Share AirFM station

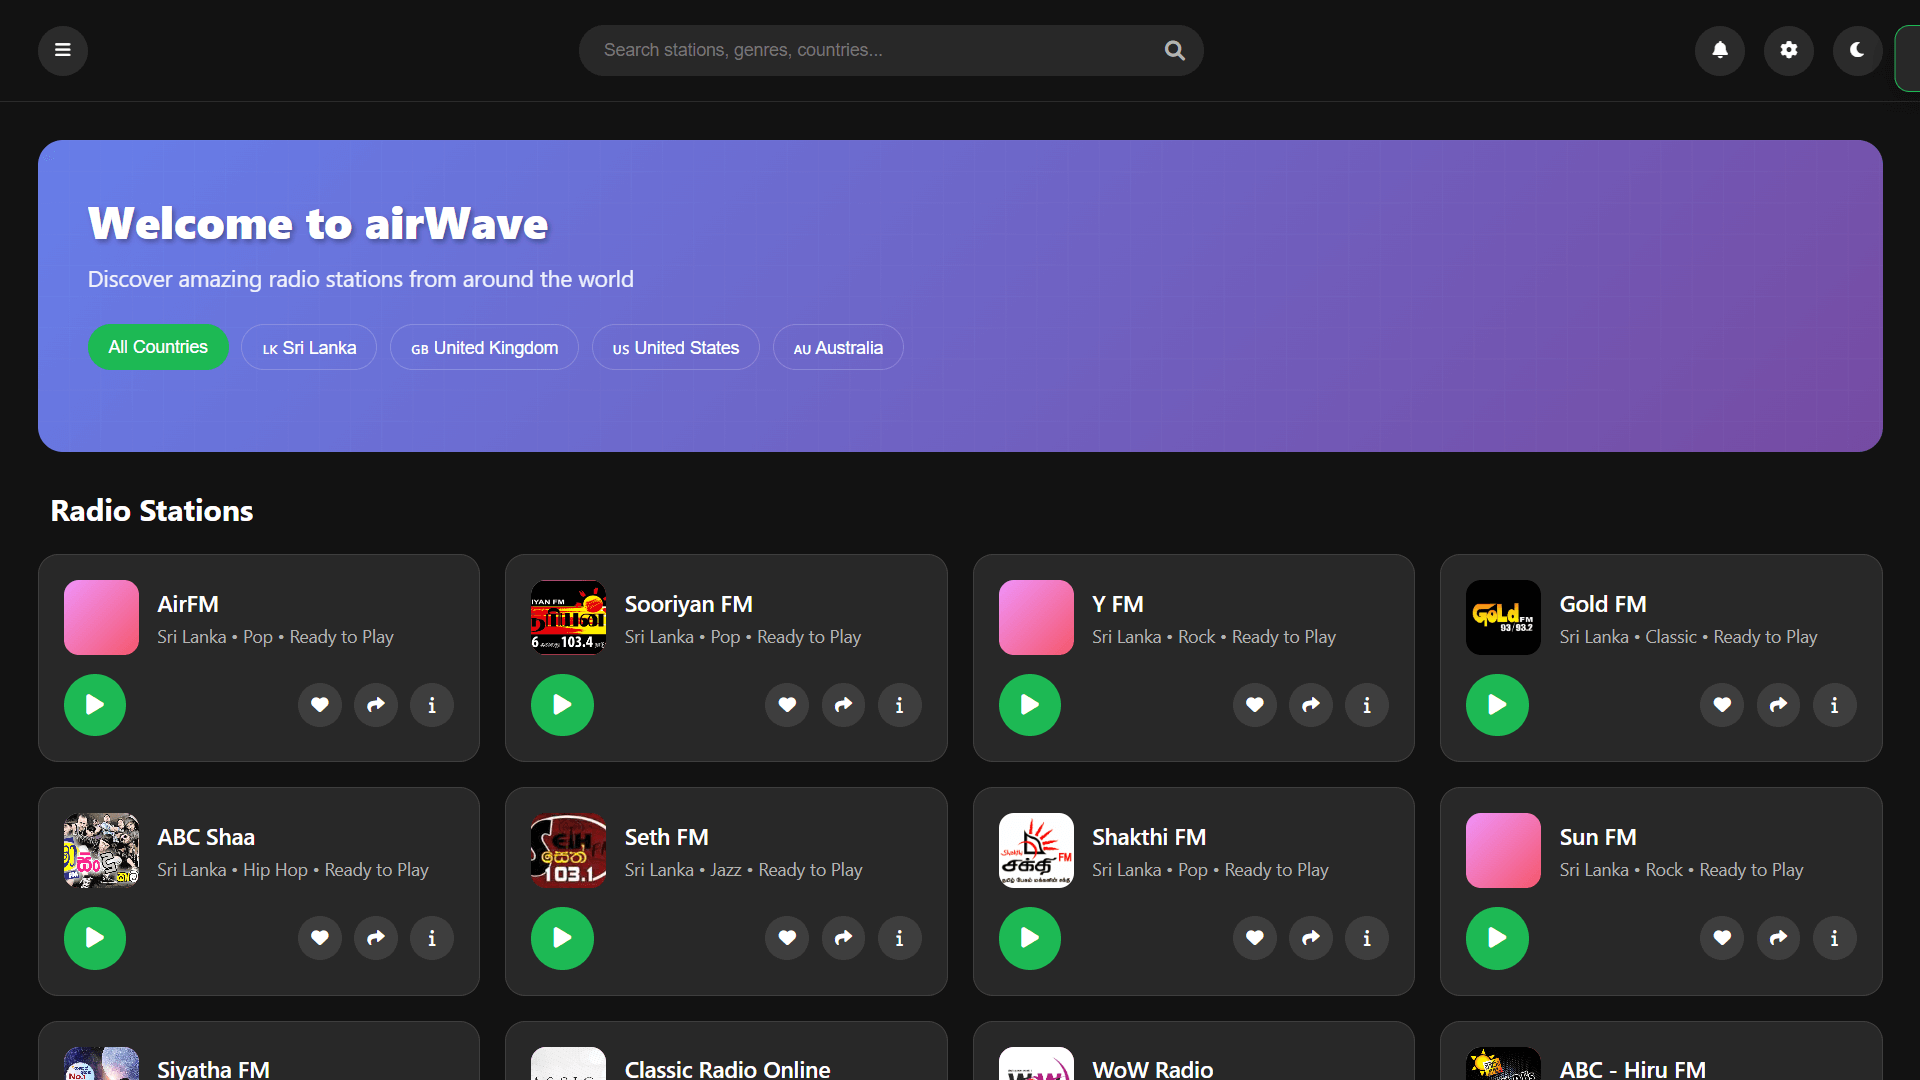[376, 705]
